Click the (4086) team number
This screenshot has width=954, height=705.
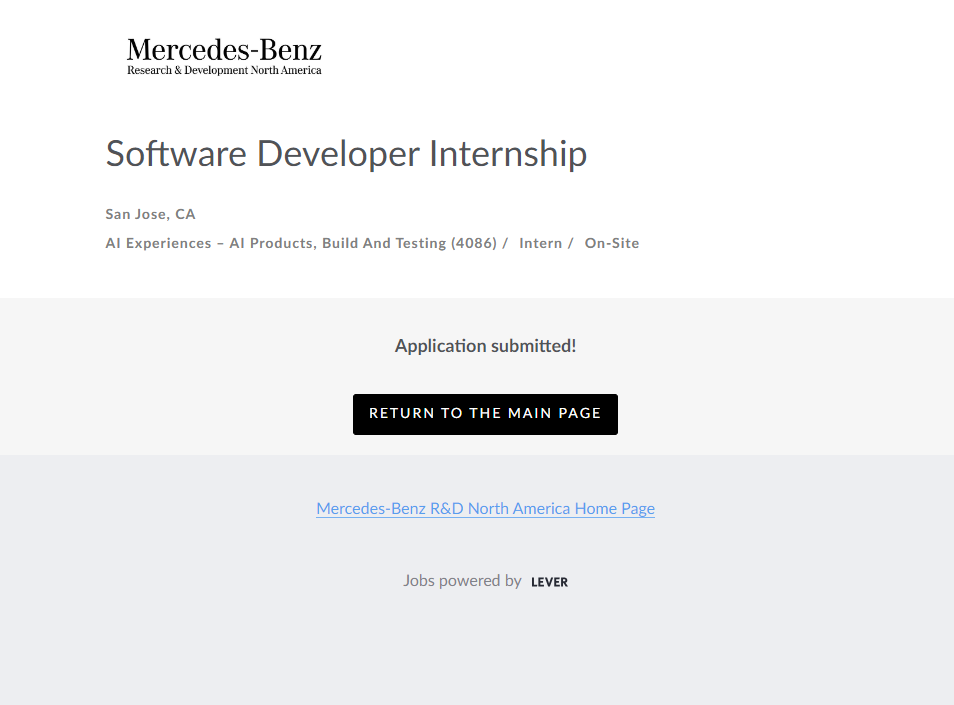pyautogui.click(x=474, y=243)
